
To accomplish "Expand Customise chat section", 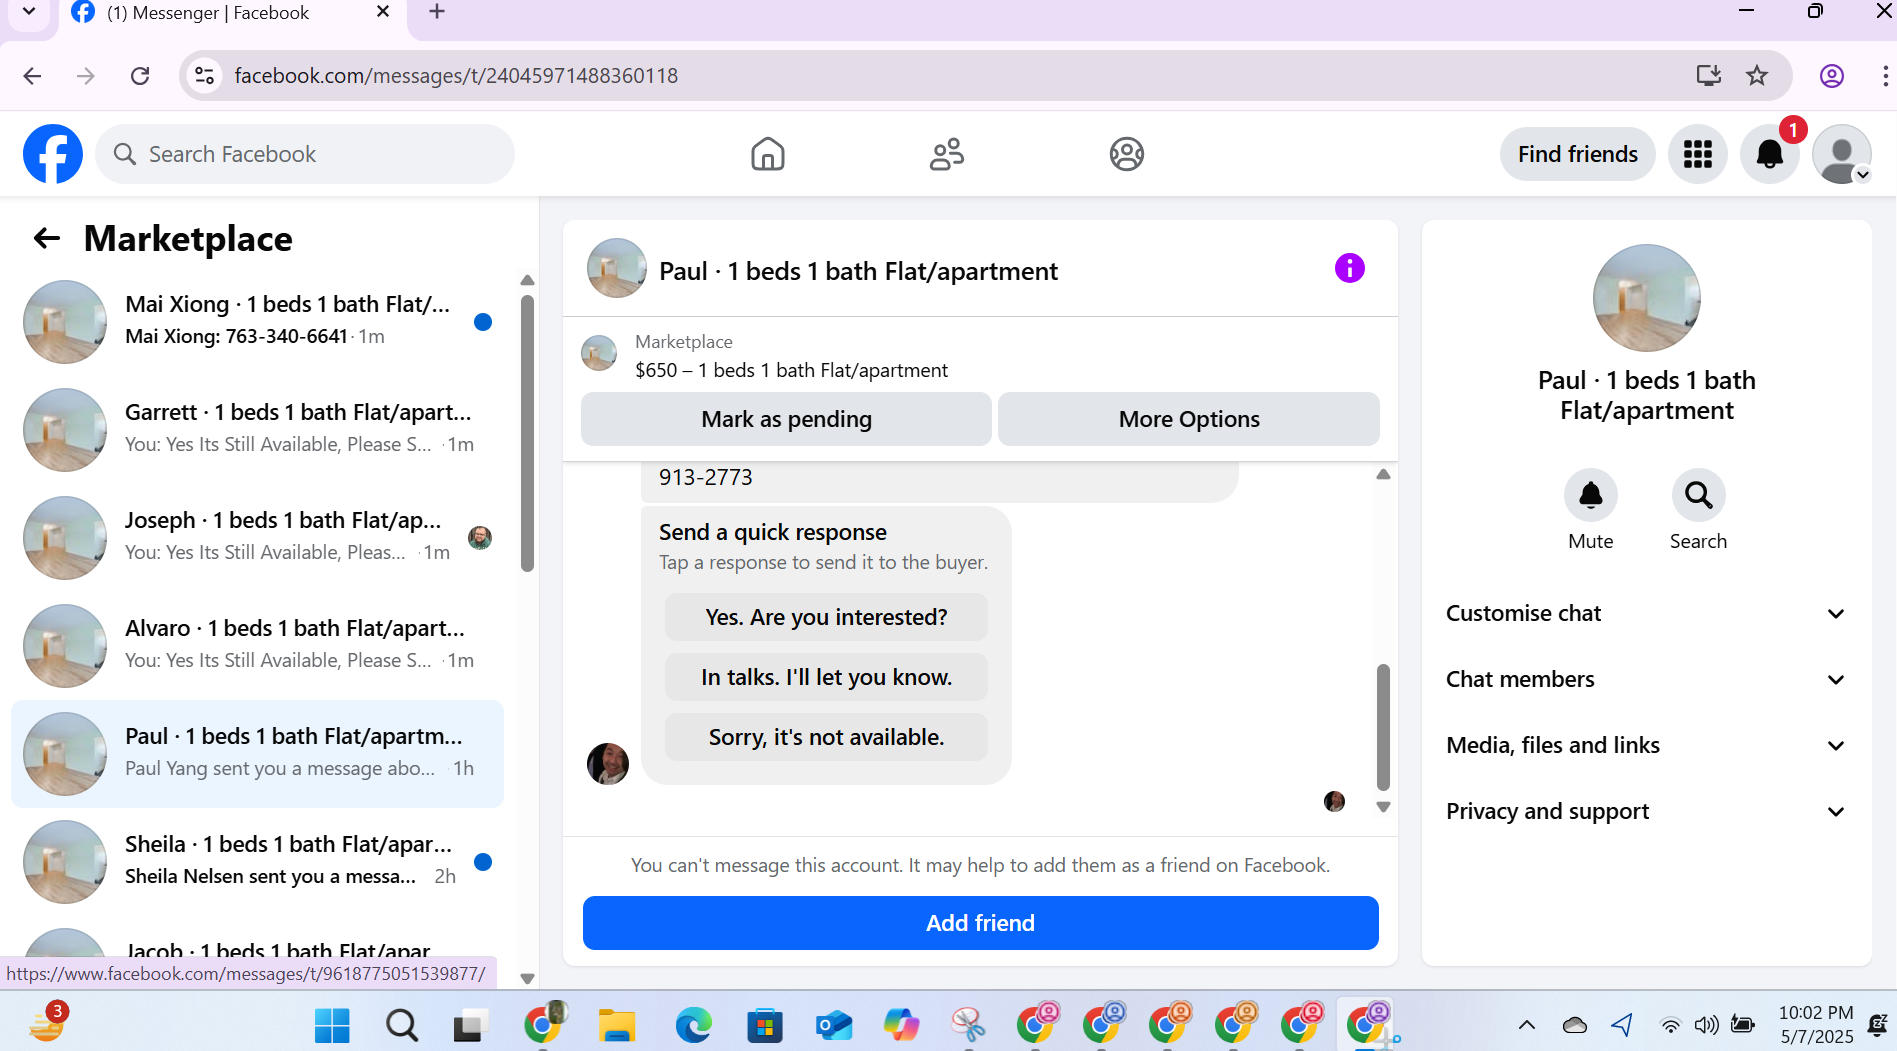I will click(x=1646, y=614).
